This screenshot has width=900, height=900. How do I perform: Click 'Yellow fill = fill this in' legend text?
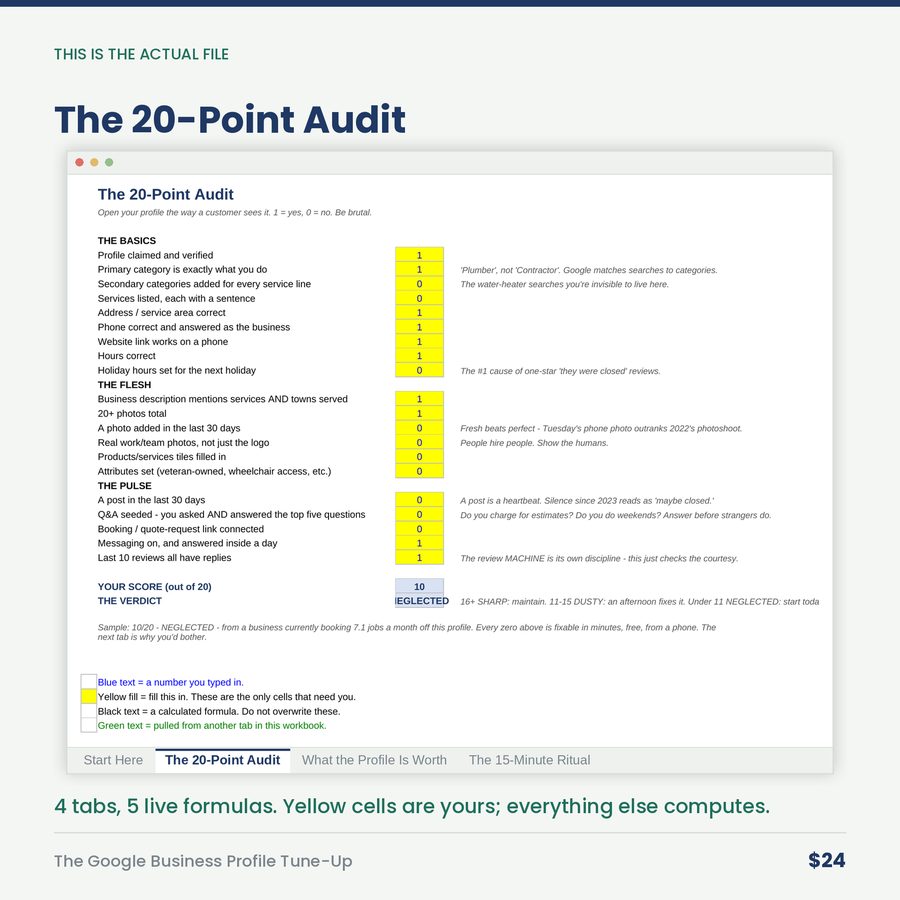pos(227,697)
